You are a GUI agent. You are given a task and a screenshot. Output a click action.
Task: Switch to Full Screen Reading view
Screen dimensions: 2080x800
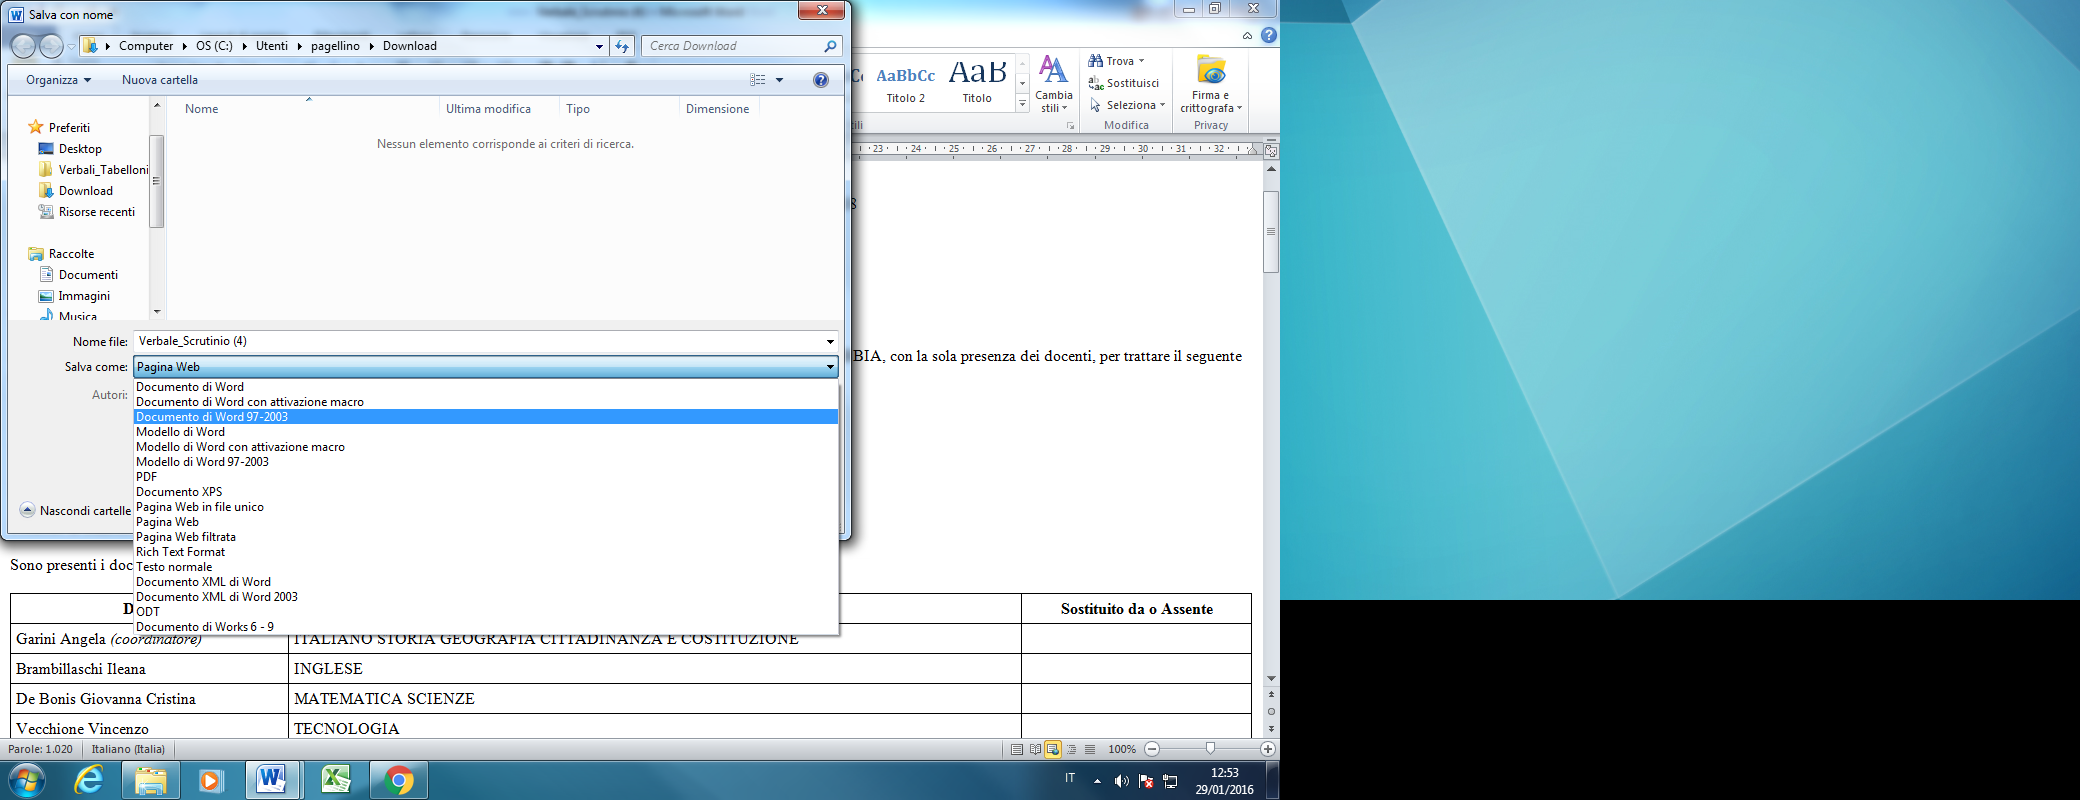pyautogui.click(x=1035, y=749)
